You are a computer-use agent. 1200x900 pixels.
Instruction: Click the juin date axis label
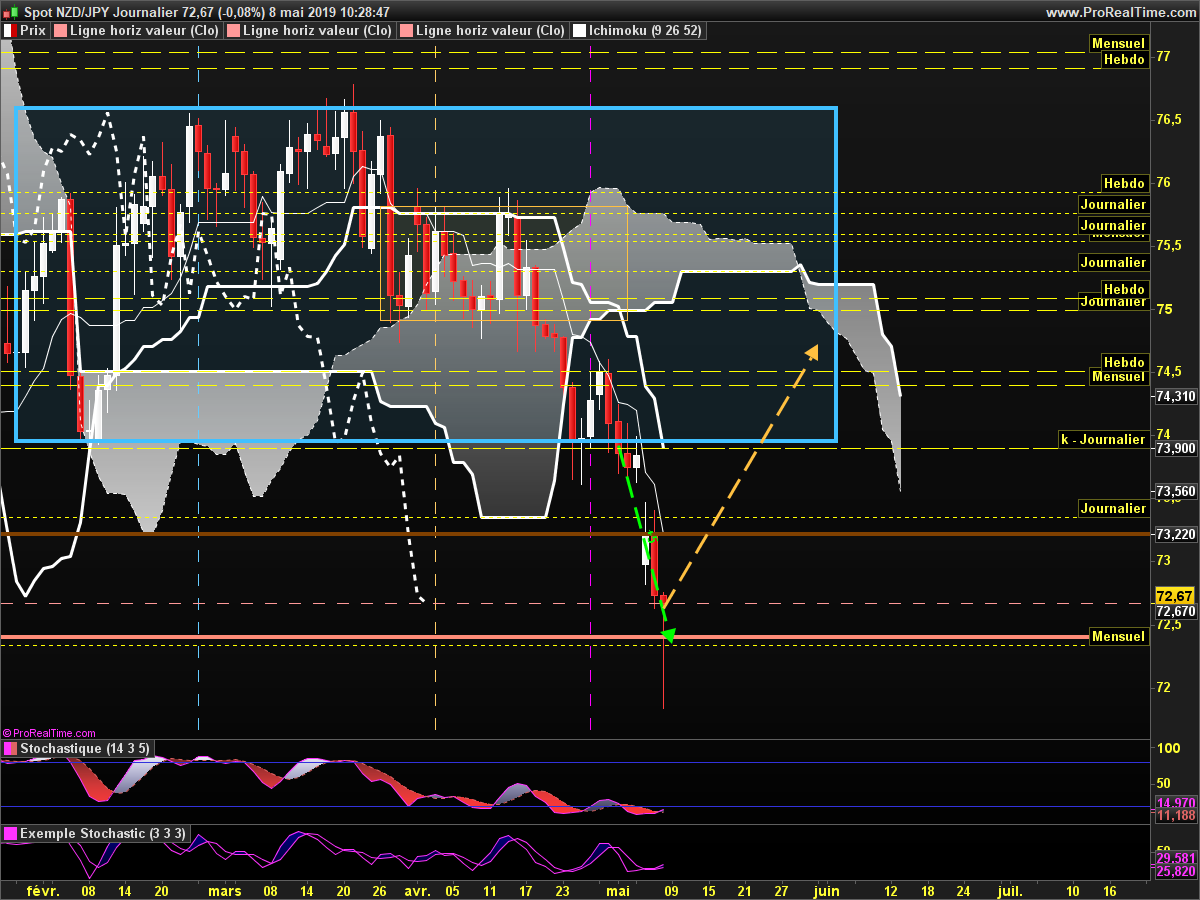click(826, 890)
